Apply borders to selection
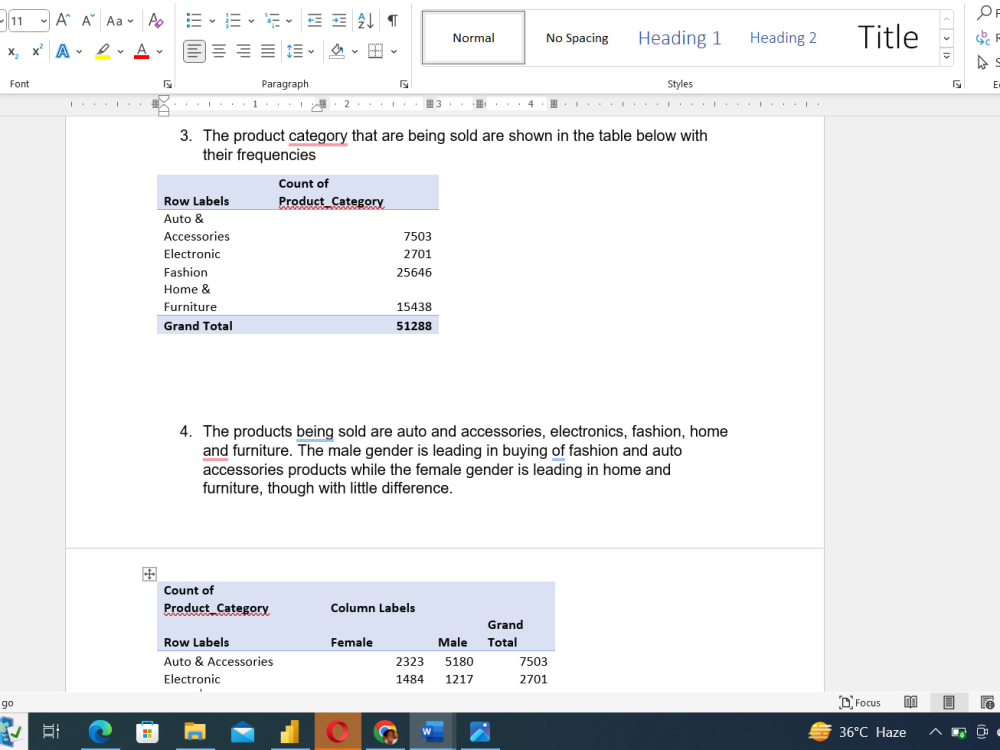1000x750 pixels. 376,51
